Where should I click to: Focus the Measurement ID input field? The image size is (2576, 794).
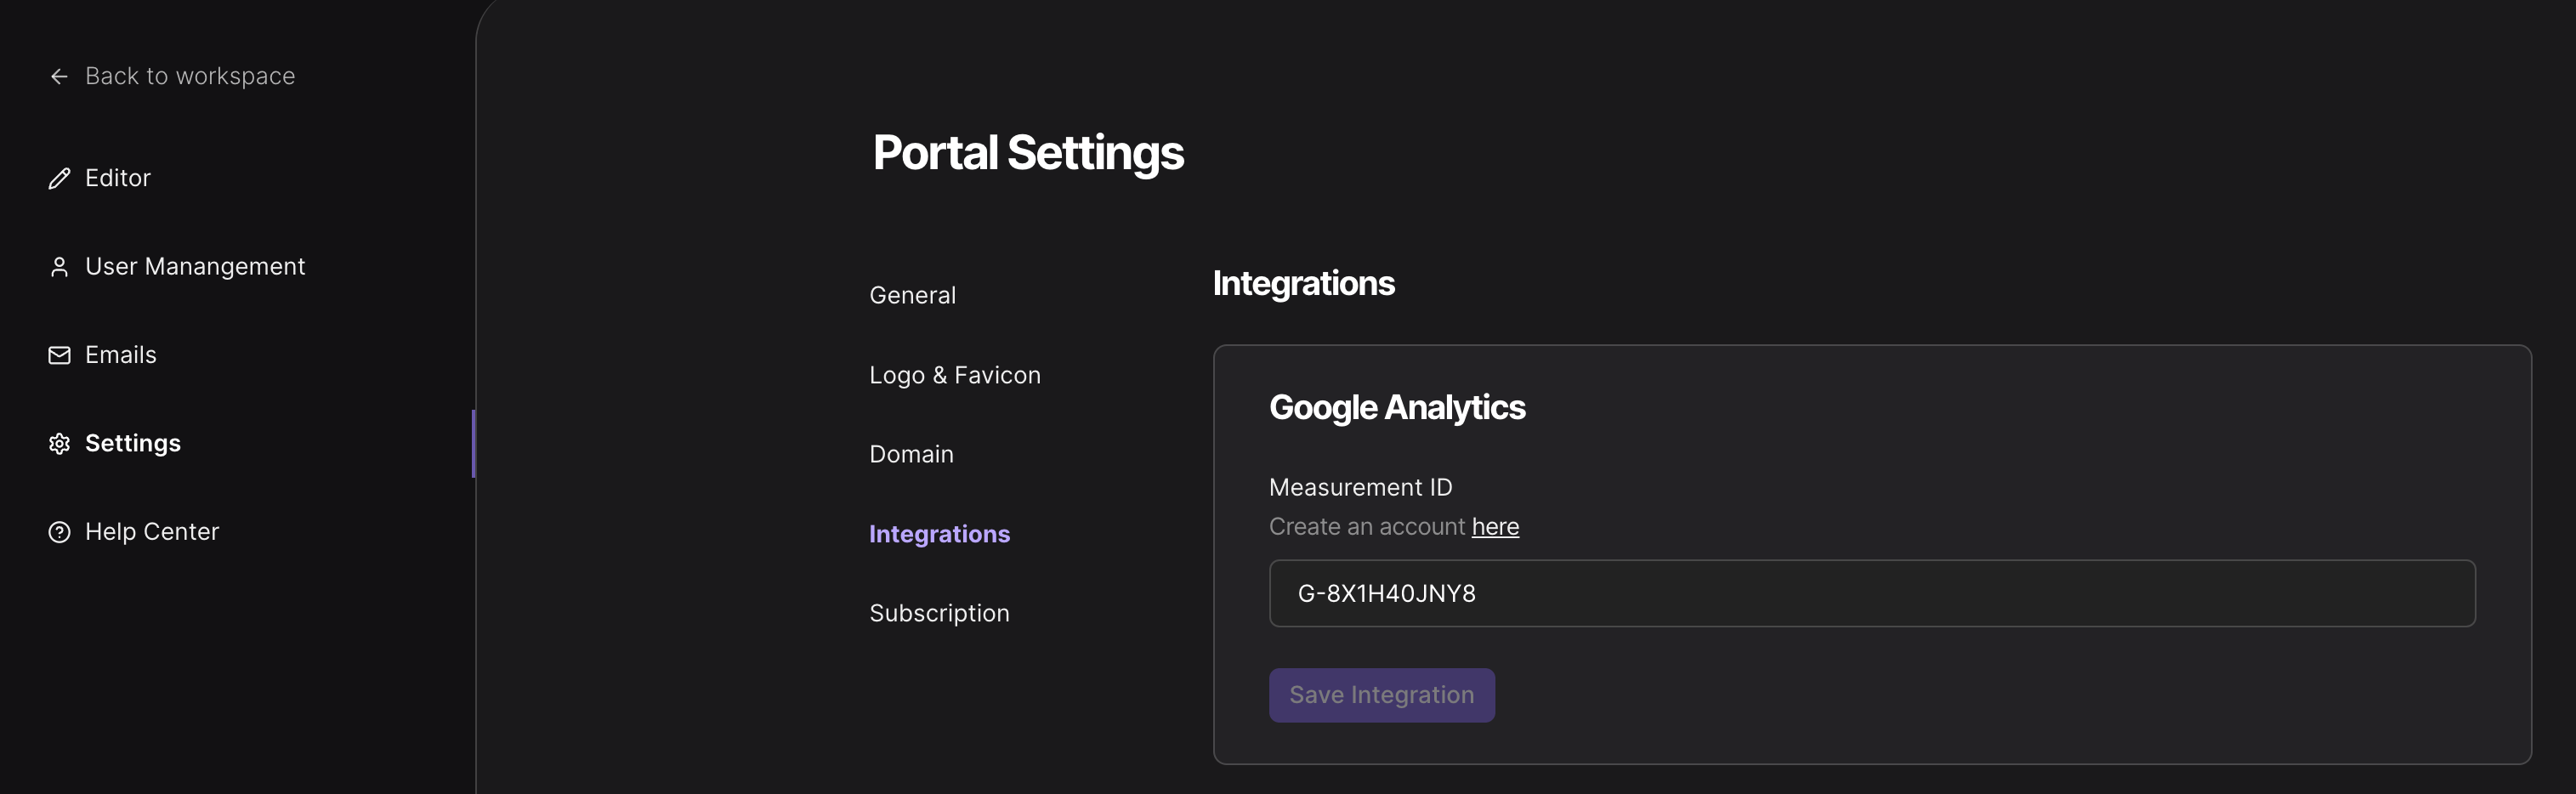point(1872,593)
